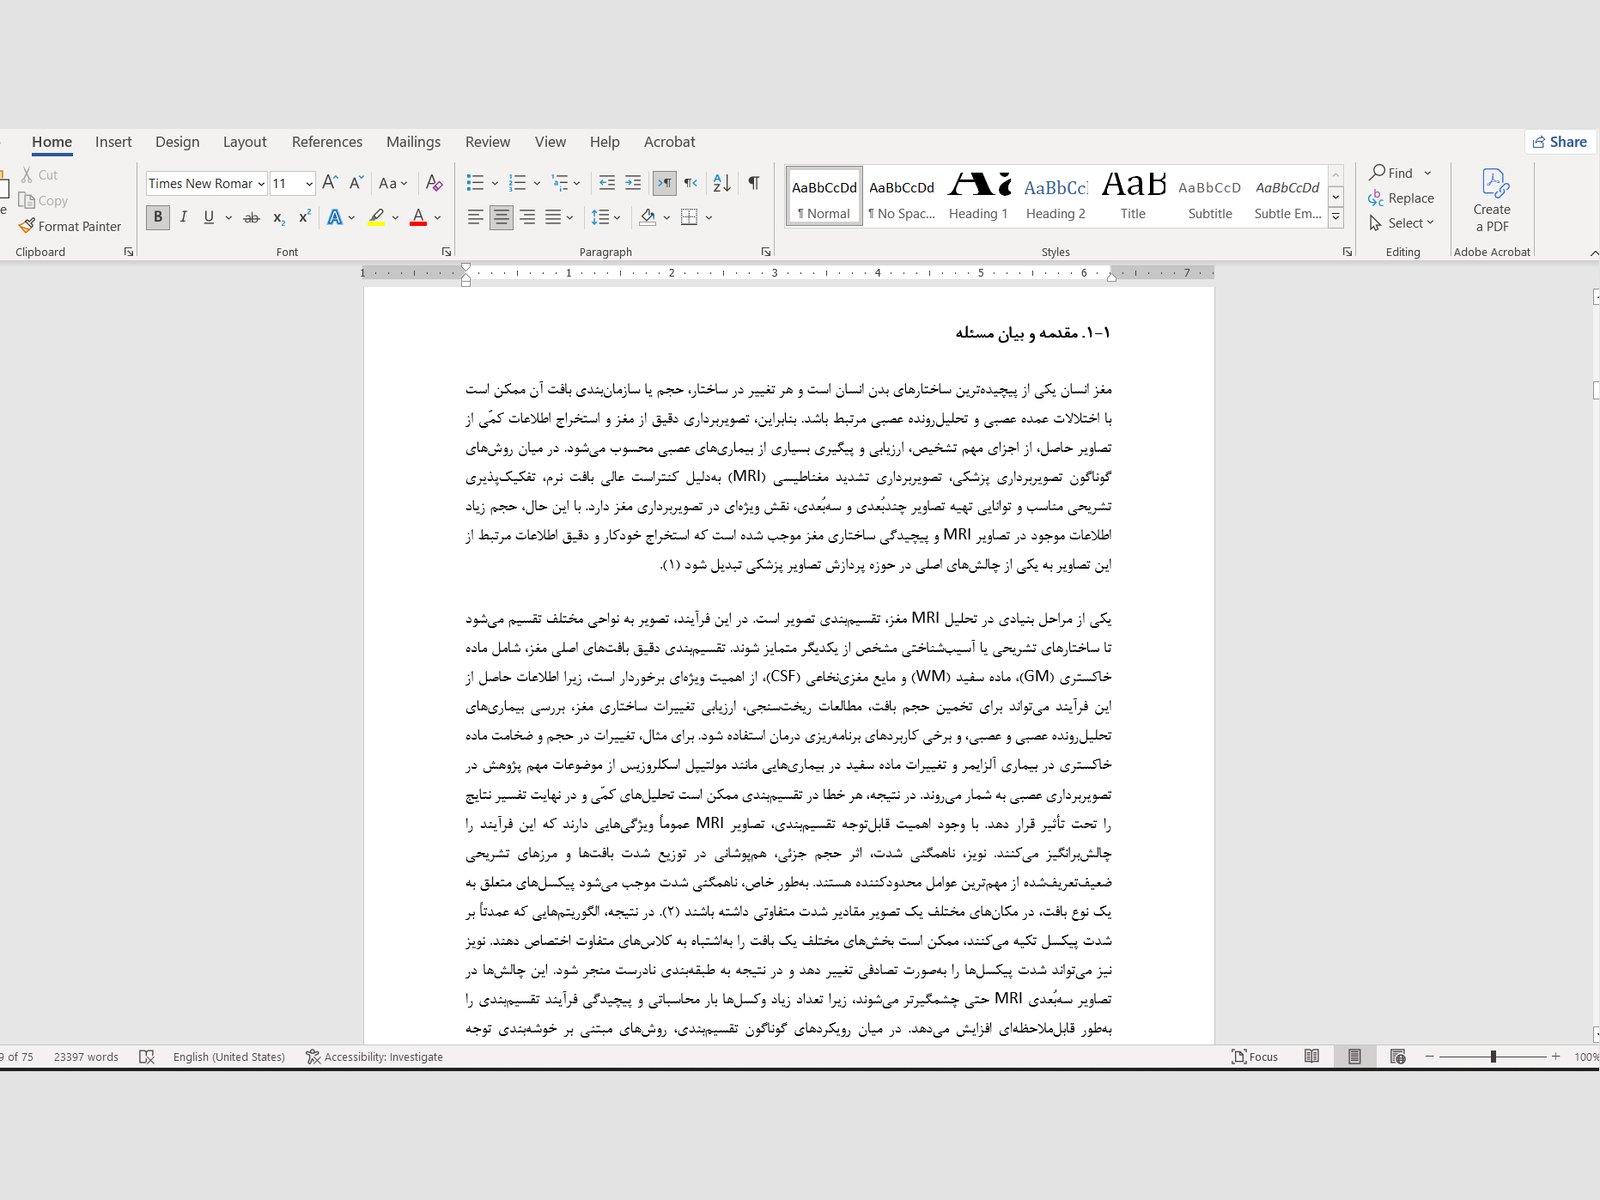
Task: Apply the Heading 2 style
Action: pyautogui.click(x=1055, y=196)
